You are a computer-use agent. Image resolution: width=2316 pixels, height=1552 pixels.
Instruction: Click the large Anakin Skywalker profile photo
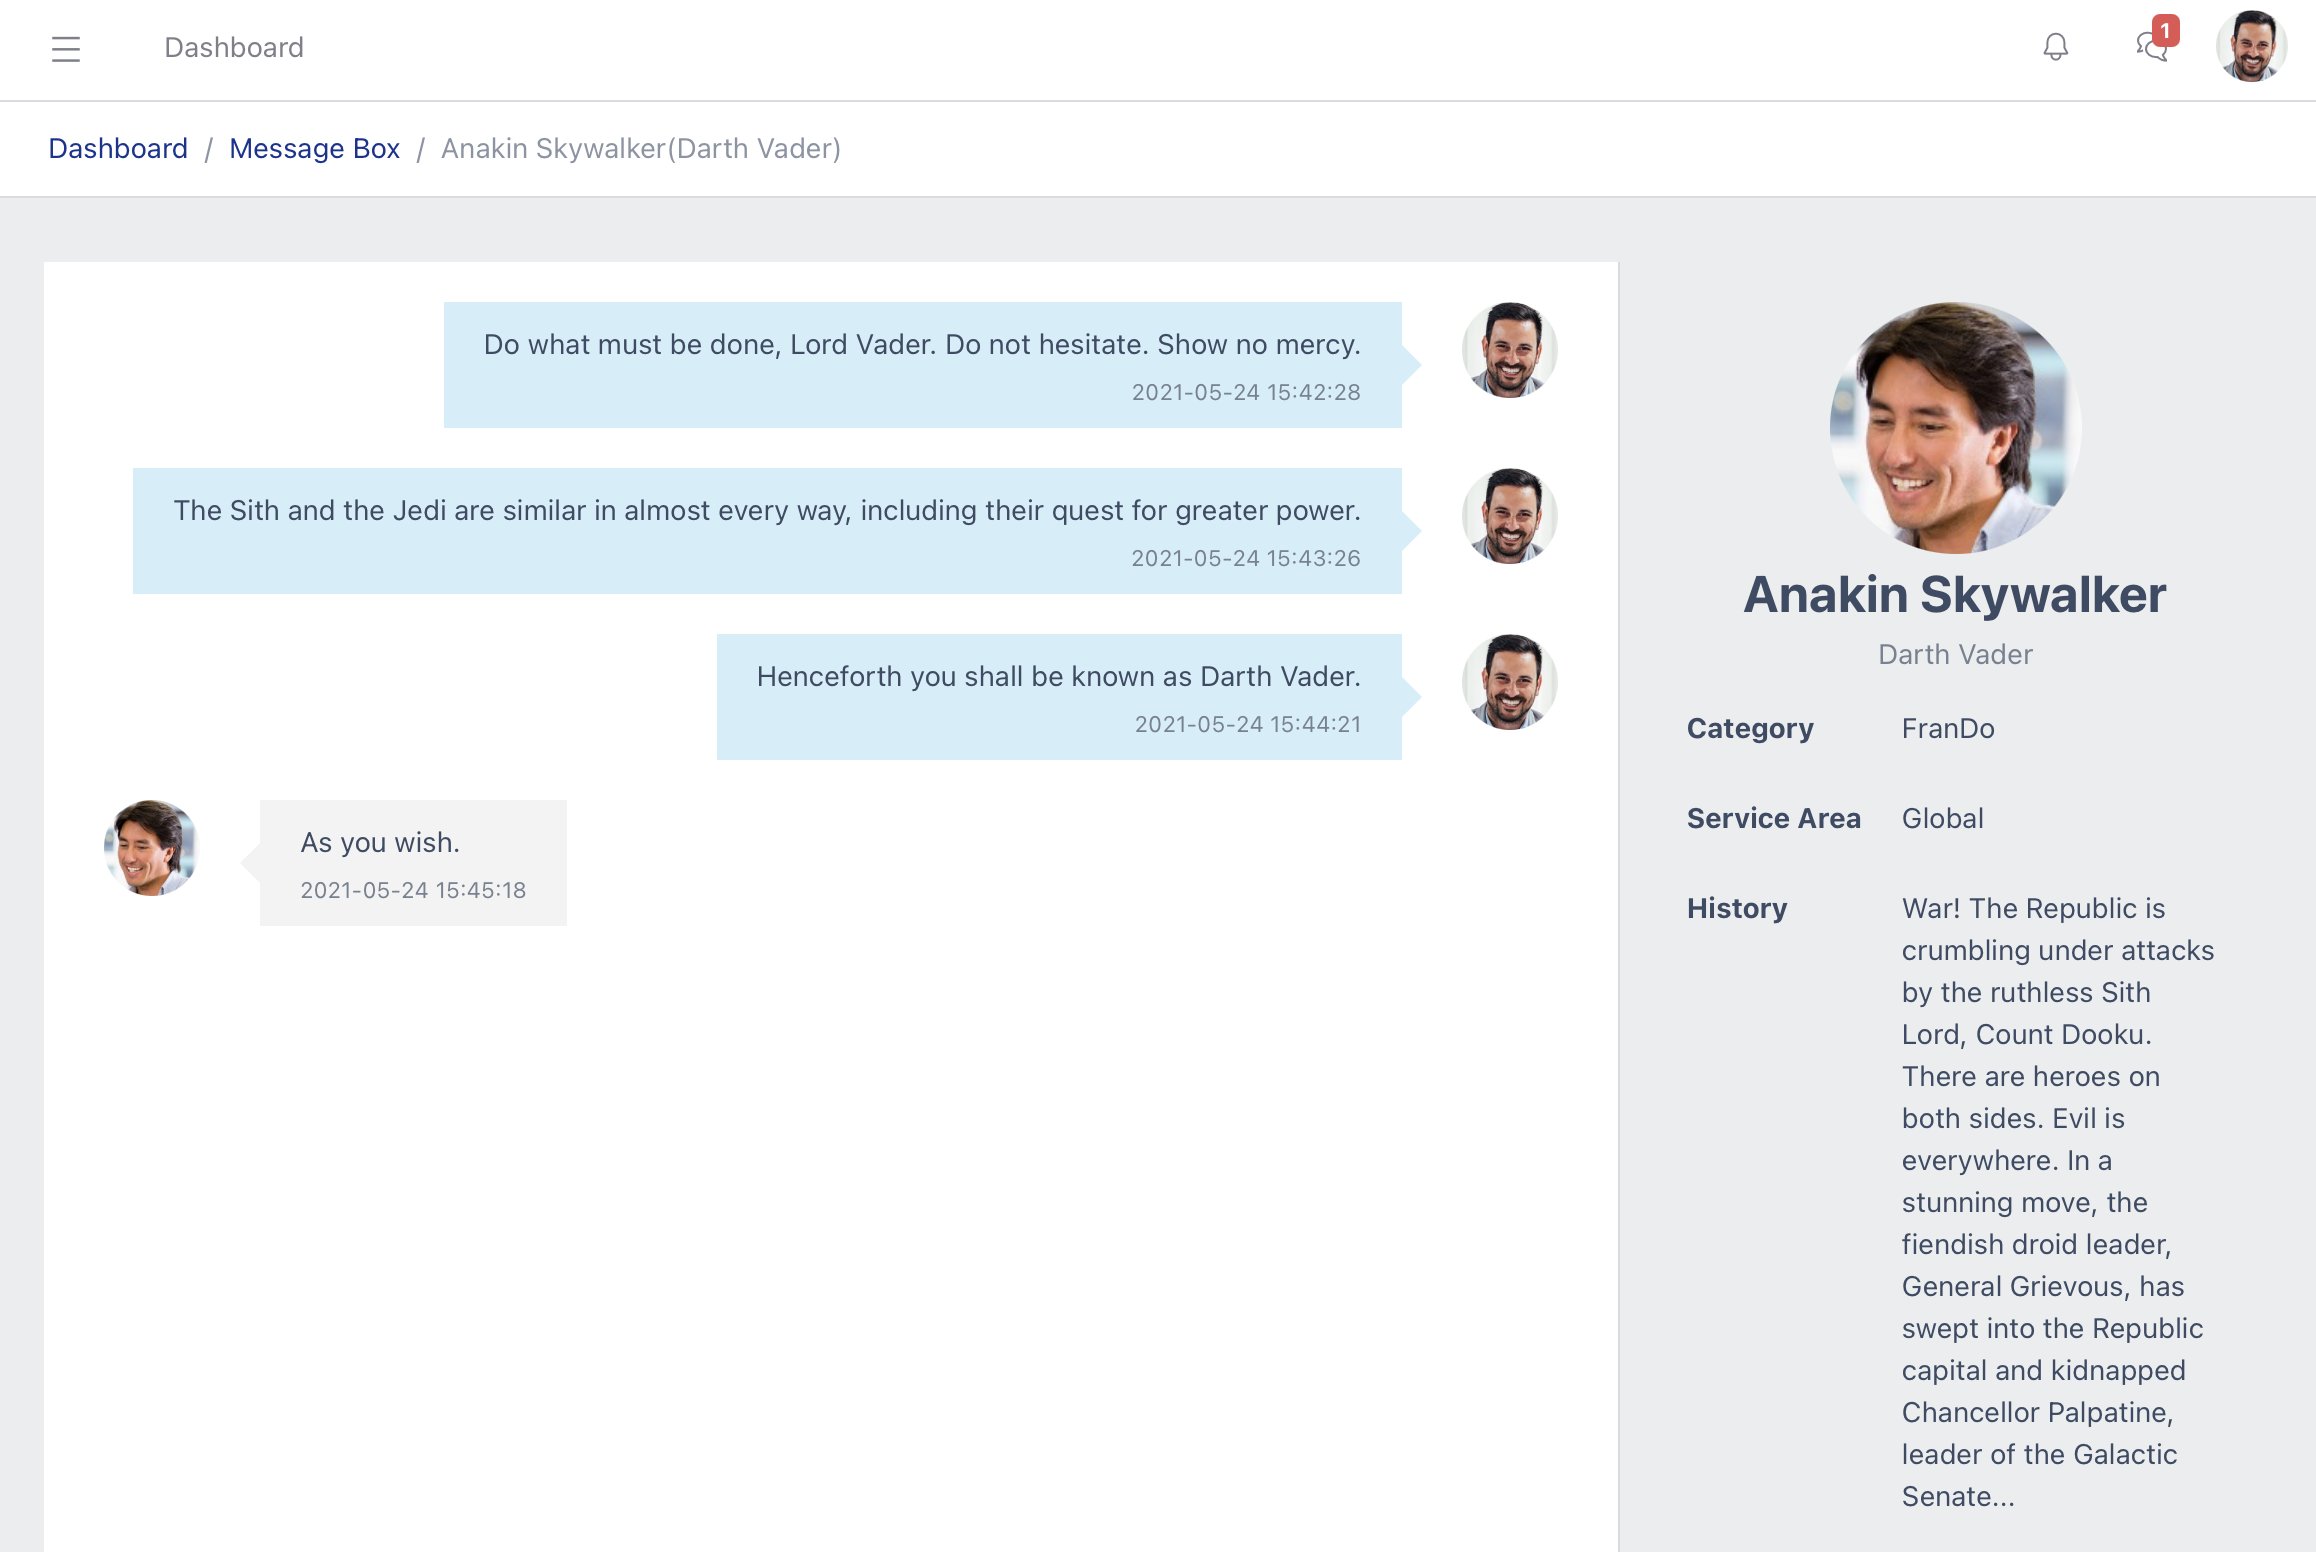pos(1955,428)
